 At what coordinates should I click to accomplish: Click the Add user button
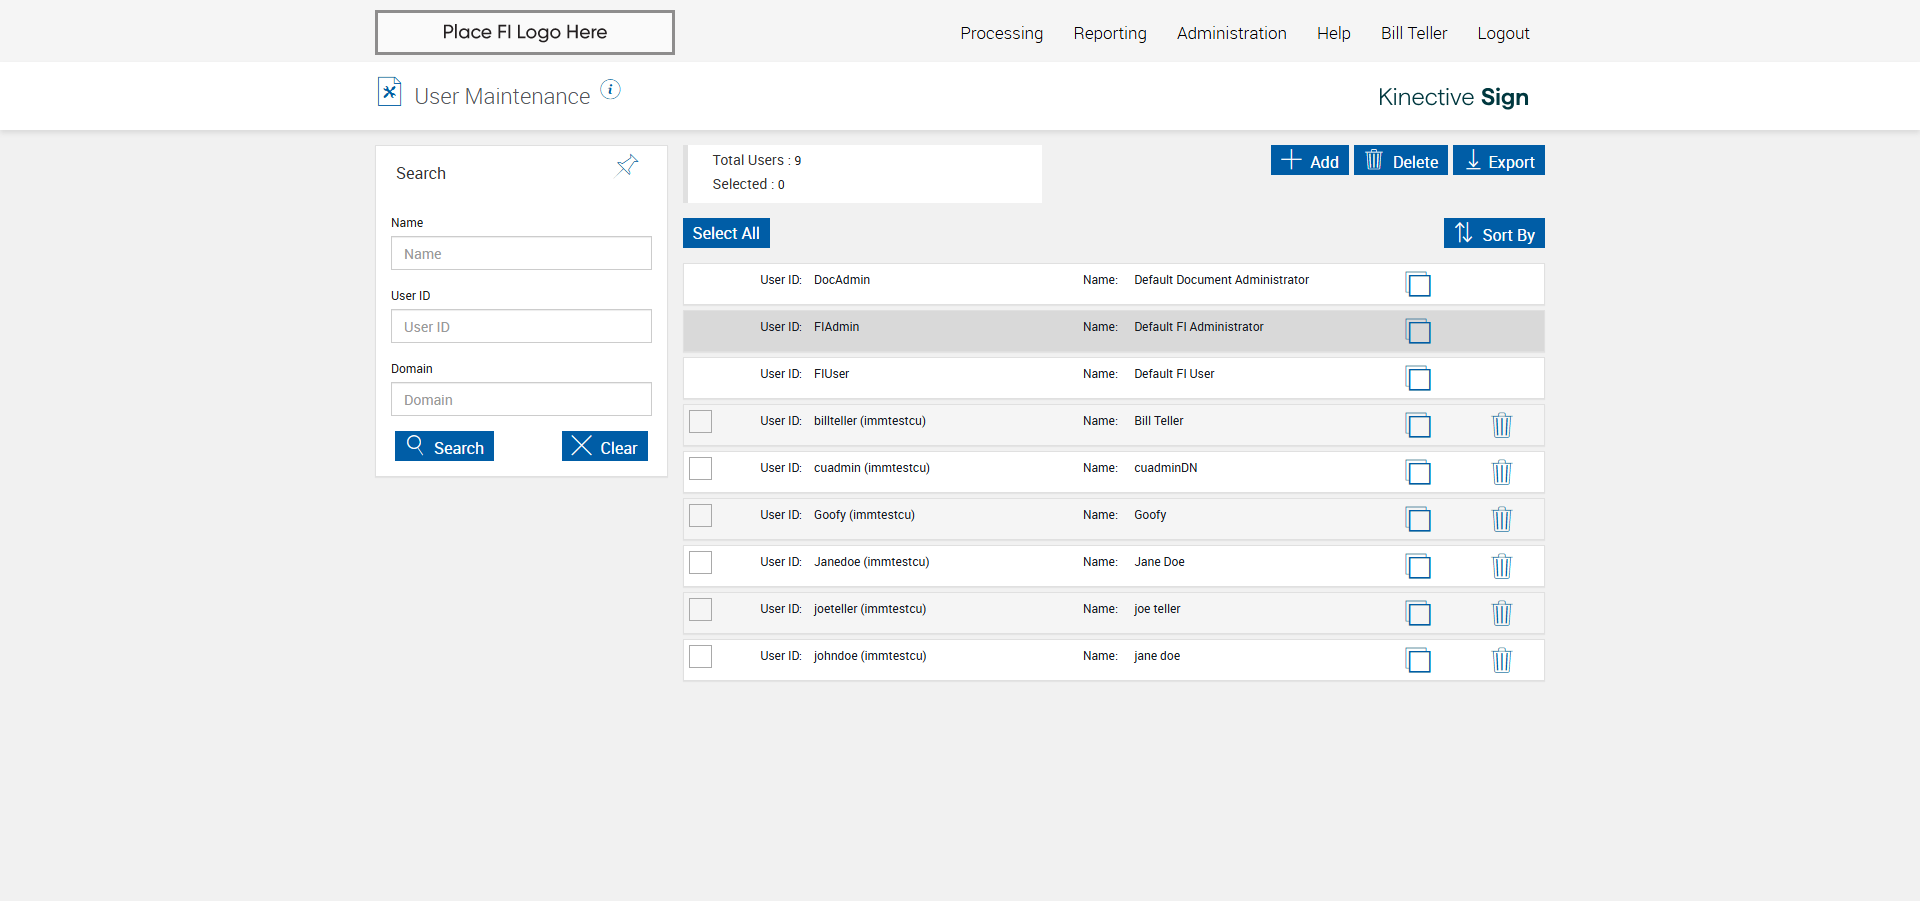1310,160
